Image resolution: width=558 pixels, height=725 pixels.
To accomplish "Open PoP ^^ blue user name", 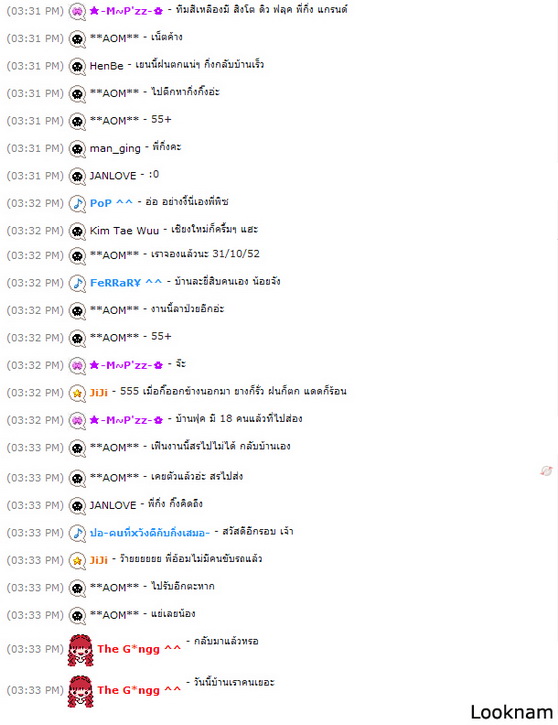I will coord(111,203).
